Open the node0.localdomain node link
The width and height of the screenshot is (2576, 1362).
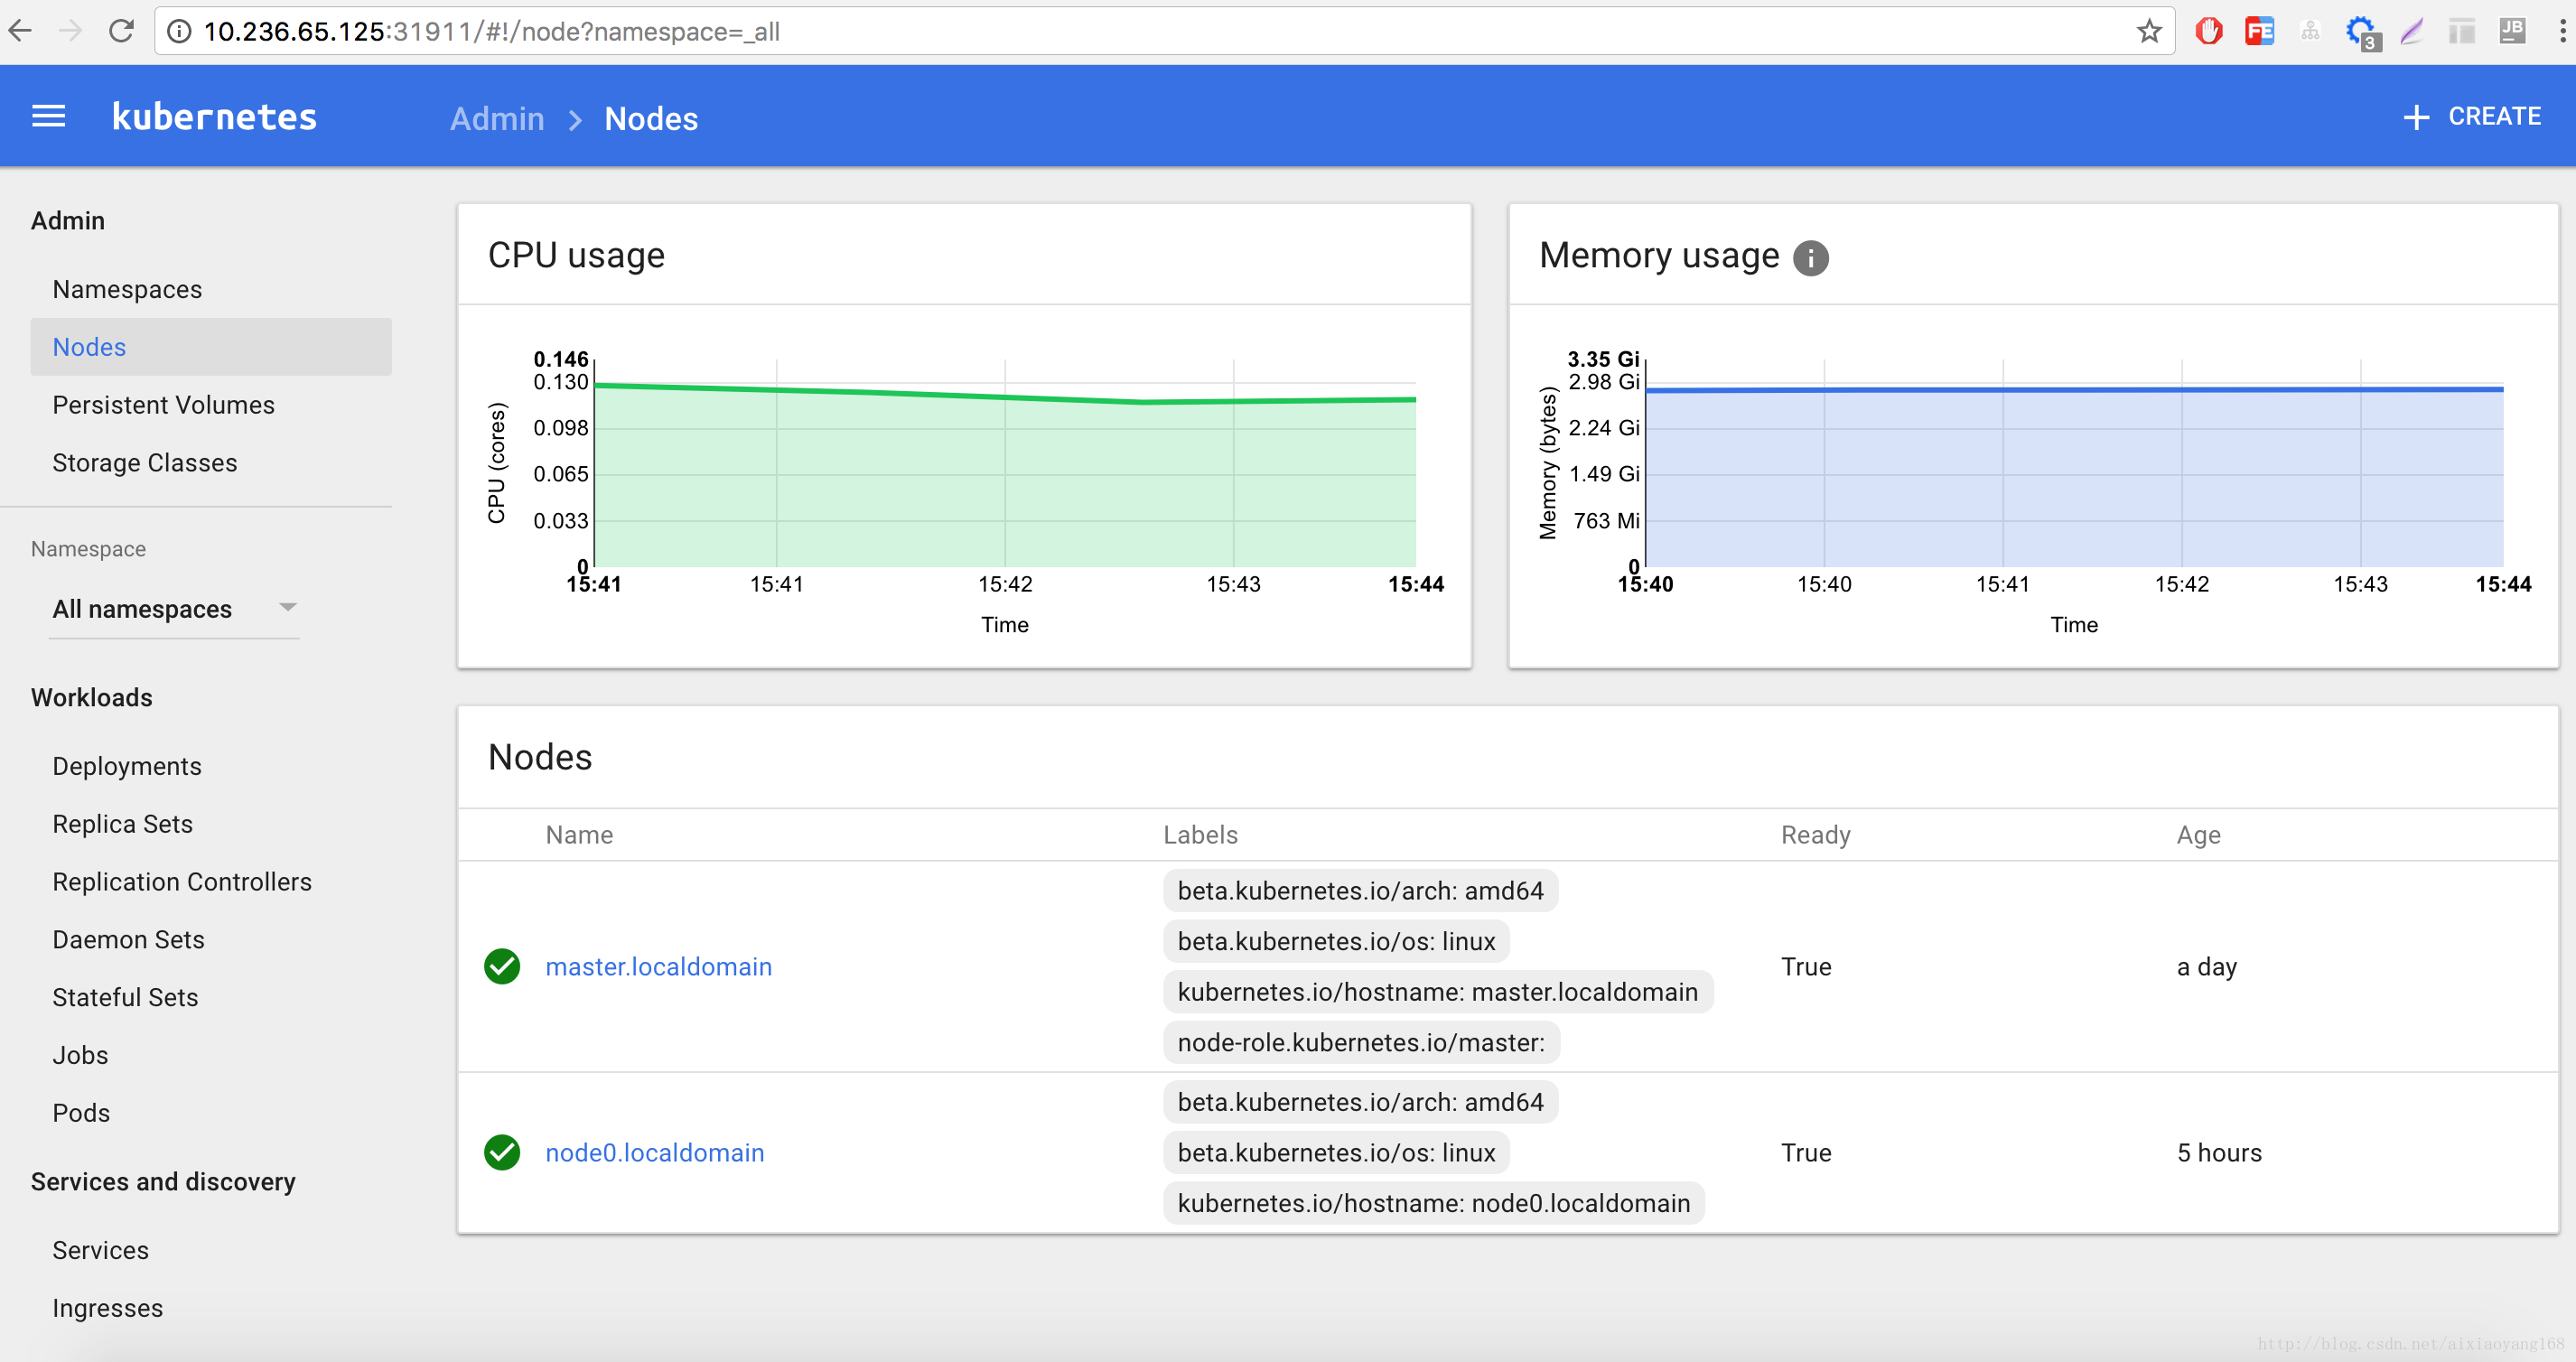pyautogui.click(x=654, y=1152)
